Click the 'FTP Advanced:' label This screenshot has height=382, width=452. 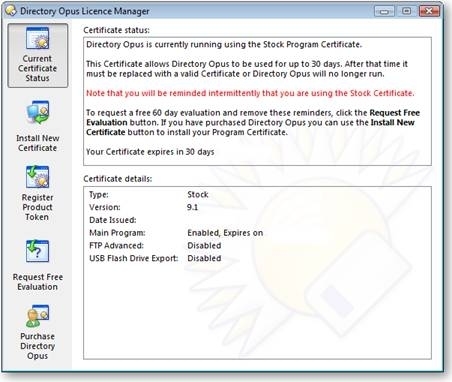[x=116, y=246]
